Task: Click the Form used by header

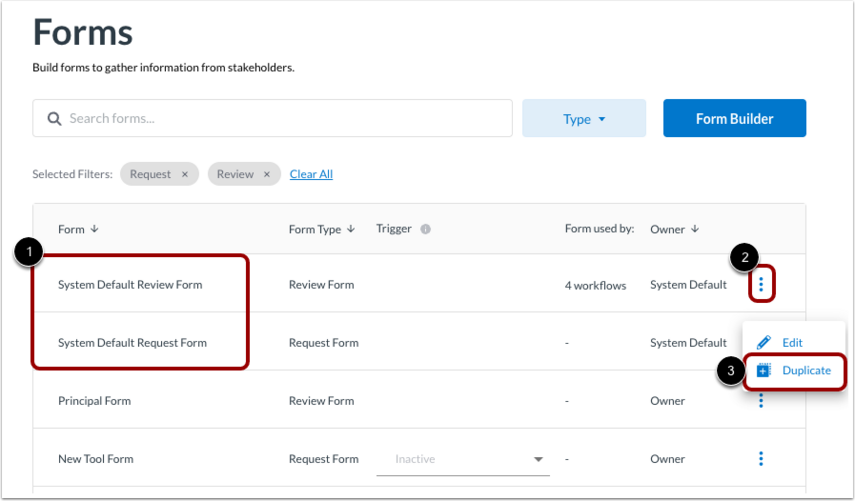Action: (599, 229)
